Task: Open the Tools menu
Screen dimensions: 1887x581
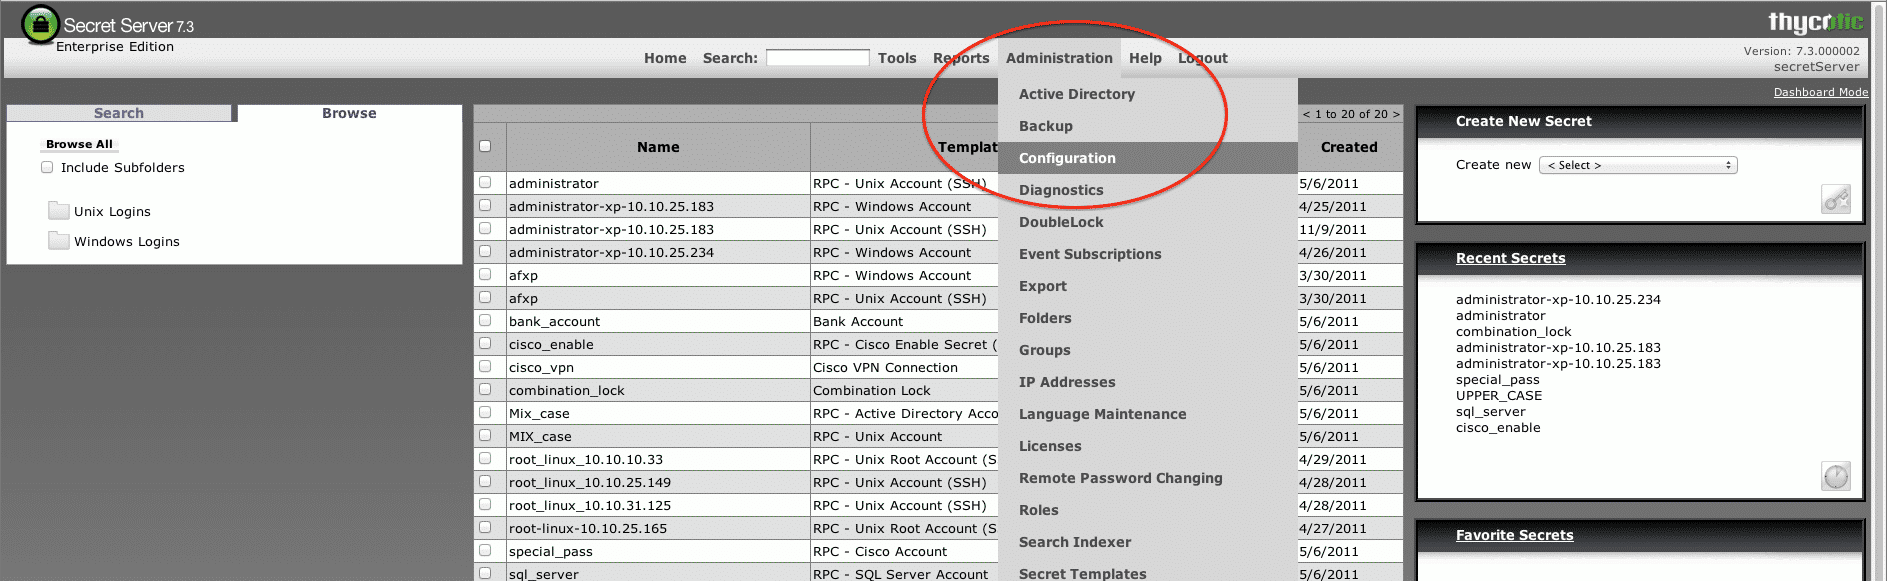Action: pyautogui.click(x=897, y=58)
